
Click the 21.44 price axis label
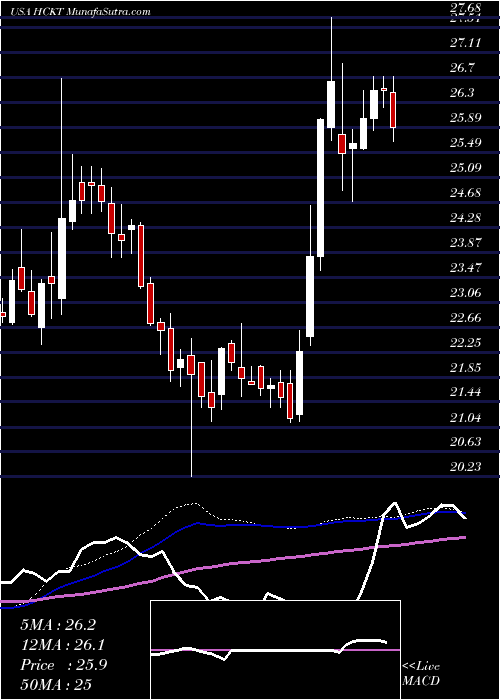[466, 392]
